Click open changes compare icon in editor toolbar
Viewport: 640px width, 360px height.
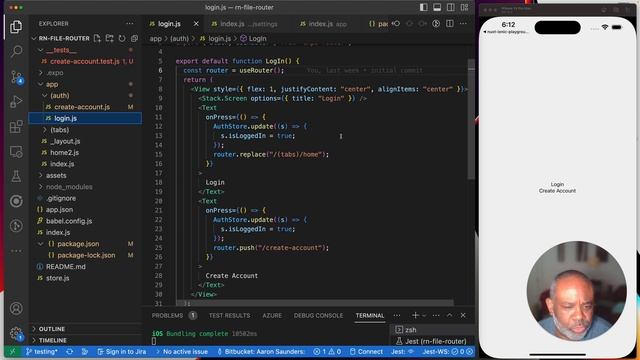point(396,24)
